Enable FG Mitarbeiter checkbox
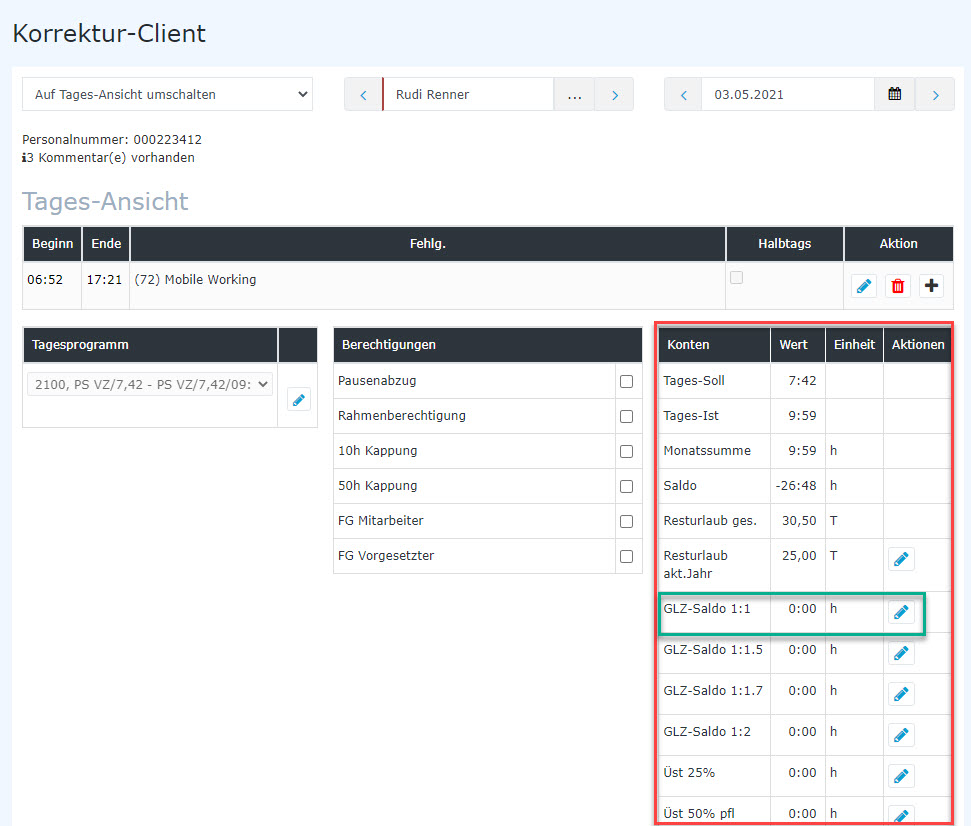This screenshot has height=826, width=971. coord(627,521)
